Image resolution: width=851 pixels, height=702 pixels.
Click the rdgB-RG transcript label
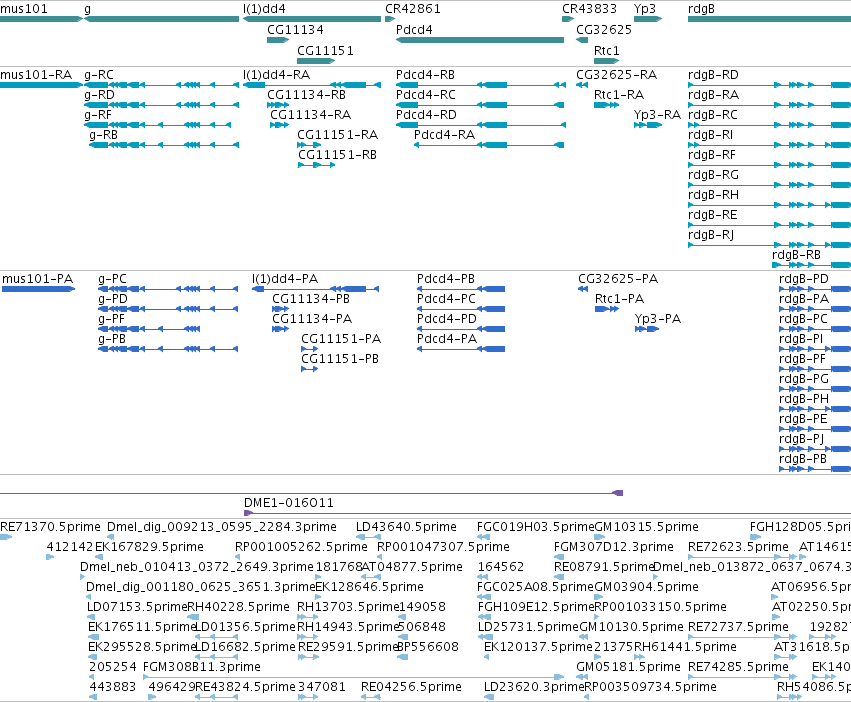(x=713, y=175)
